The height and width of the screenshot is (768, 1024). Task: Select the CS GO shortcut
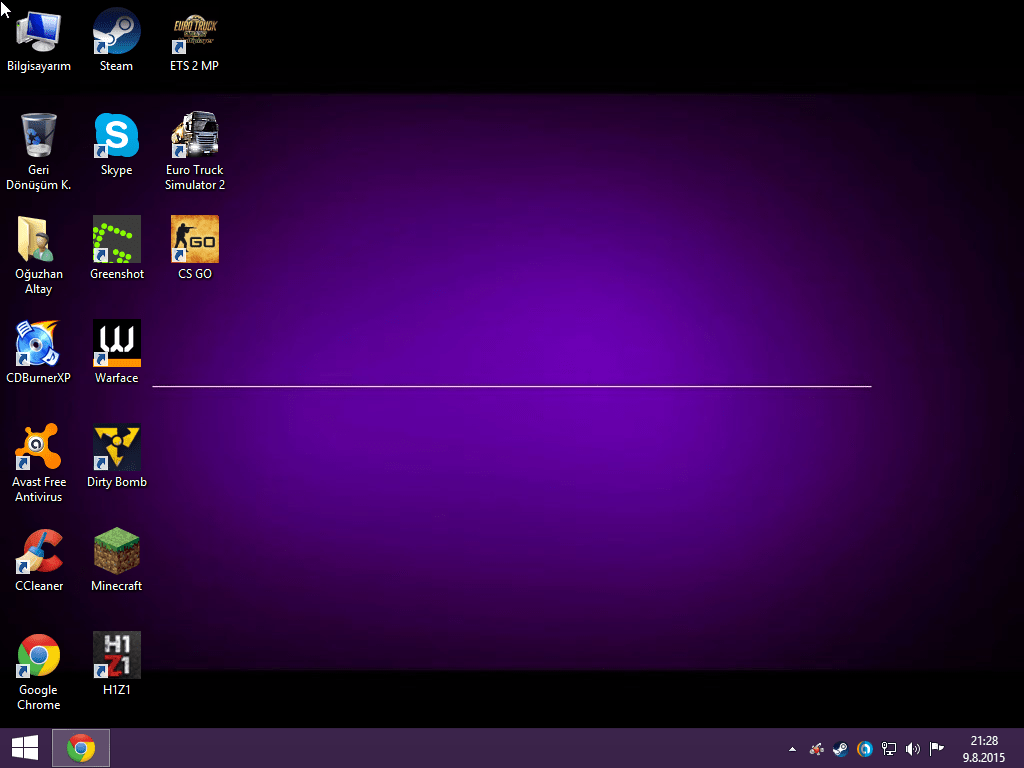(195, 248)
